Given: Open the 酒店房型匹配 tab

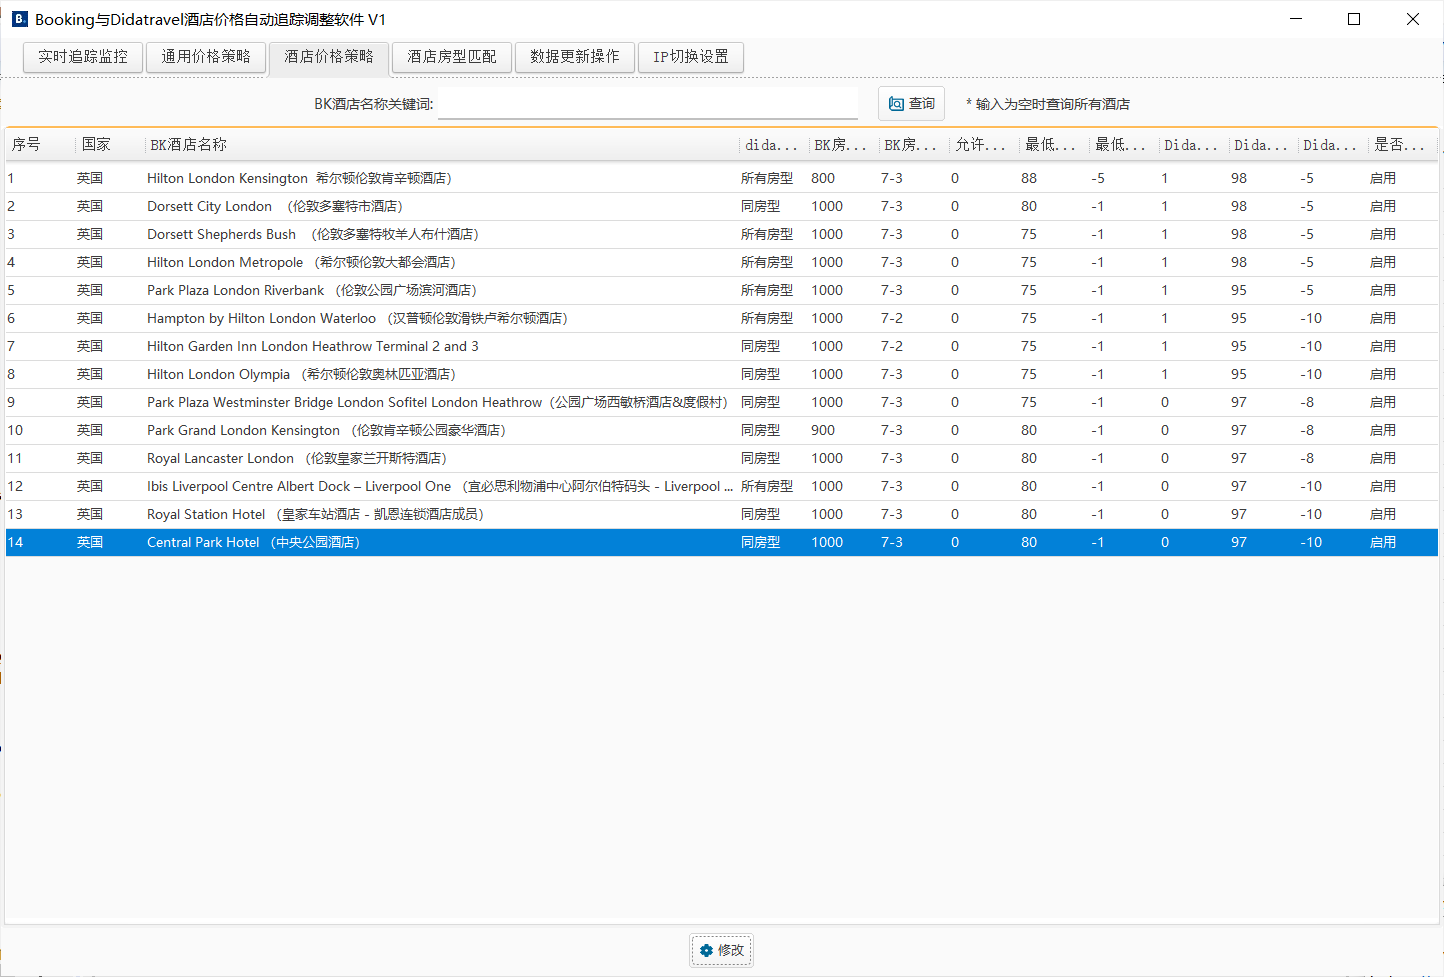Looking at the screenshot, I should click(452, 57).
